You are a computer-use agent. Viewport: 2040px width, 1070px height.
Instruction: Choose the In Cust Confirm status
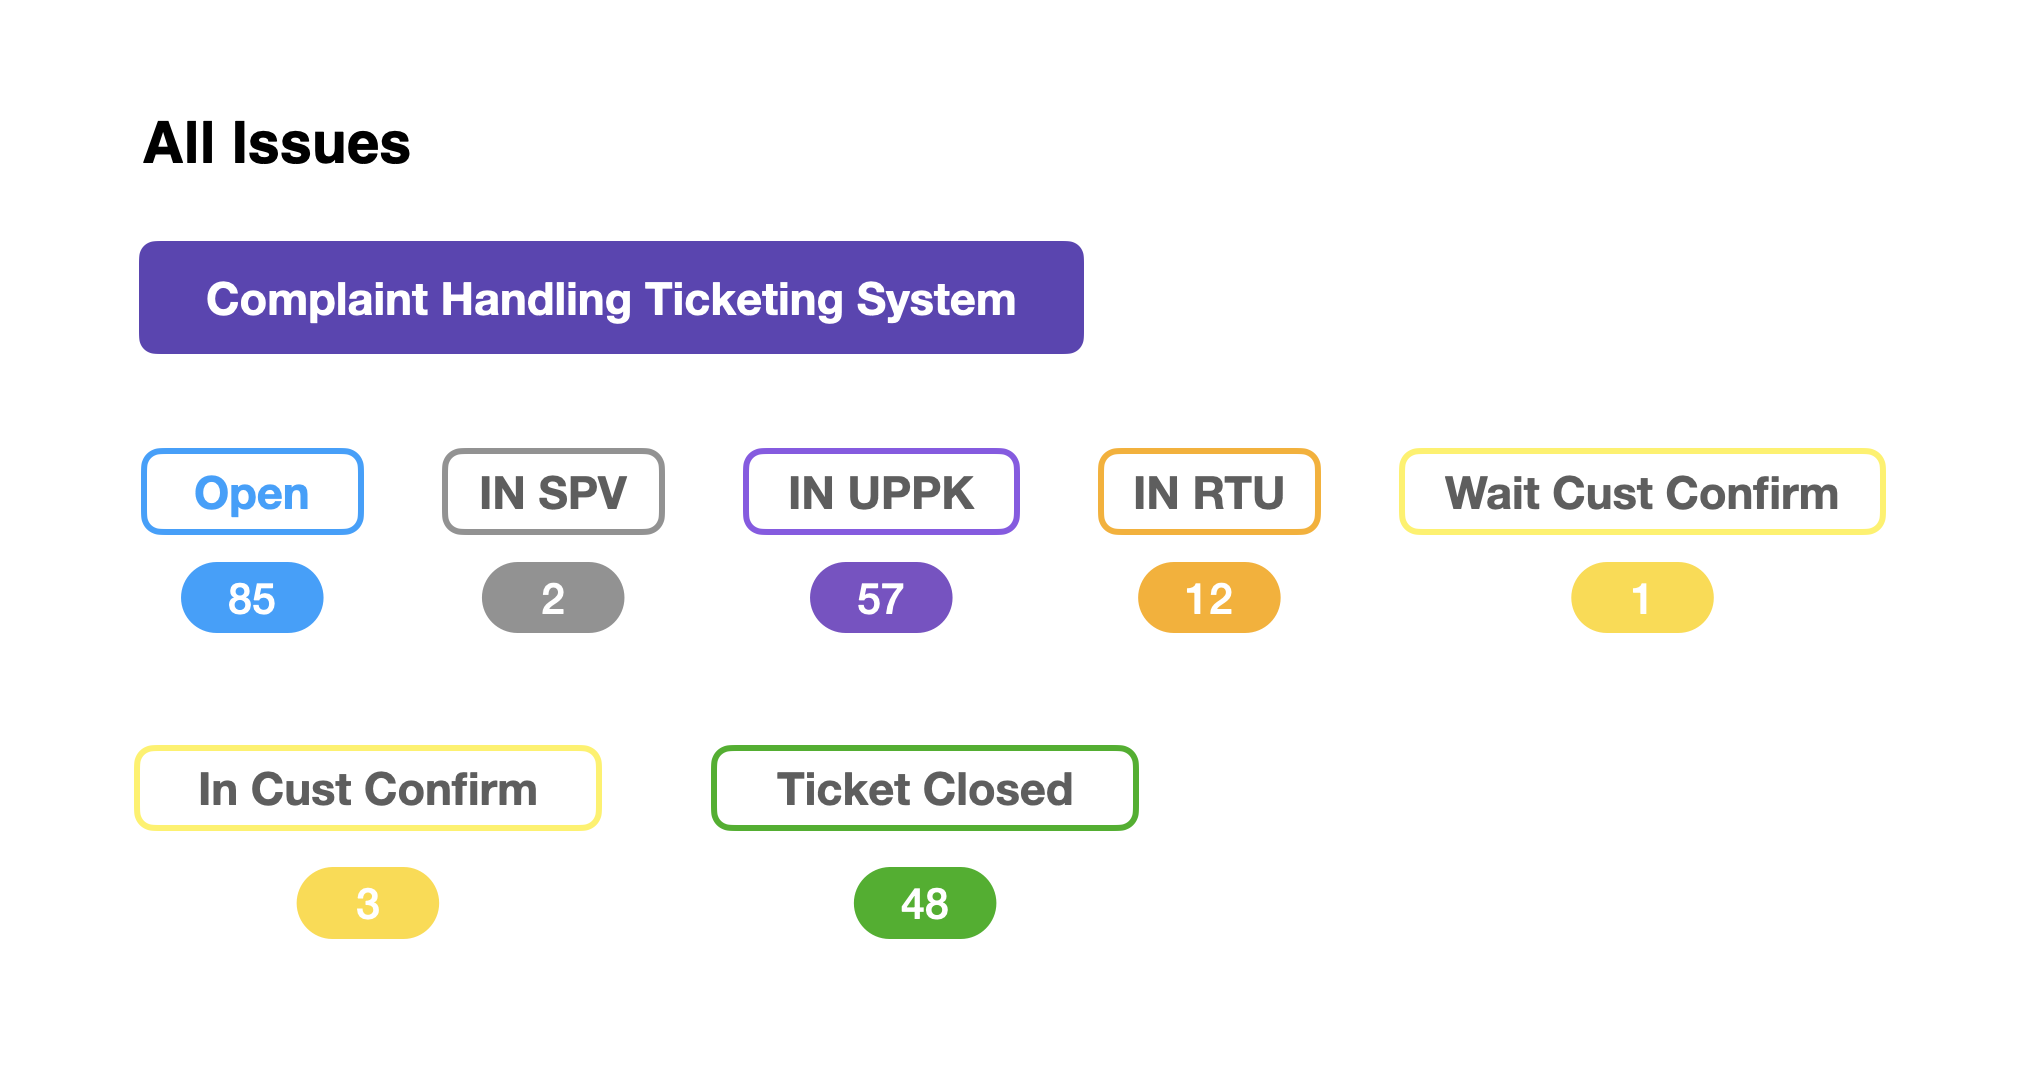tap(368, 788)
